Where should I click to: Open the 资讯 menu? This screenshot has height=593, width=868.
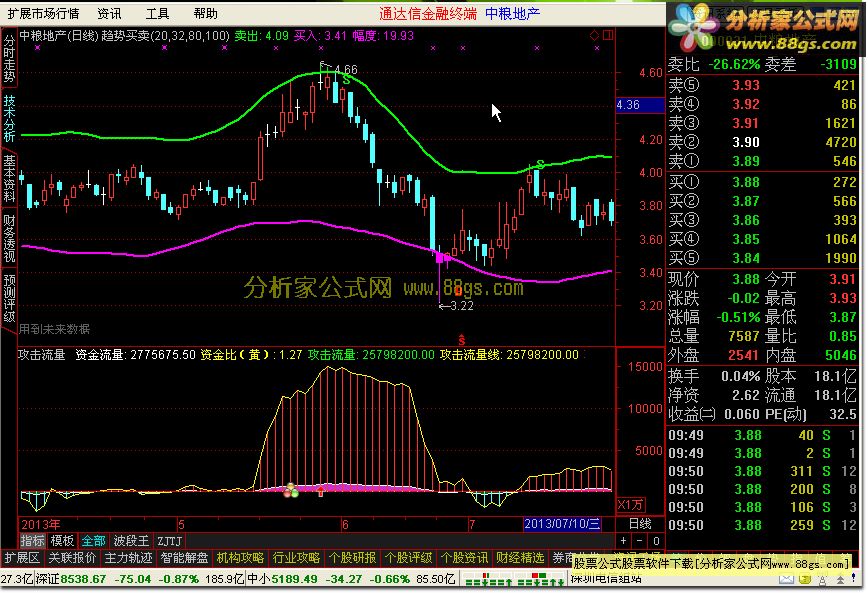pos(109,13)
